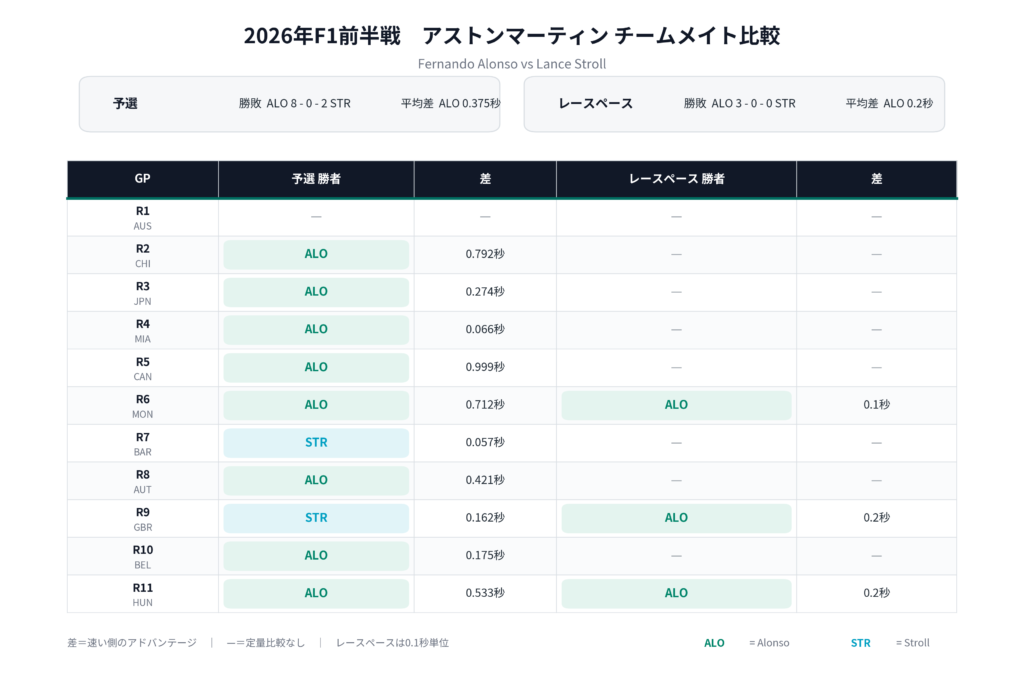Click the 0.2秒 race pace gap in R9 row
This screenshot has width=1024, height=698.
coord(876,518)
